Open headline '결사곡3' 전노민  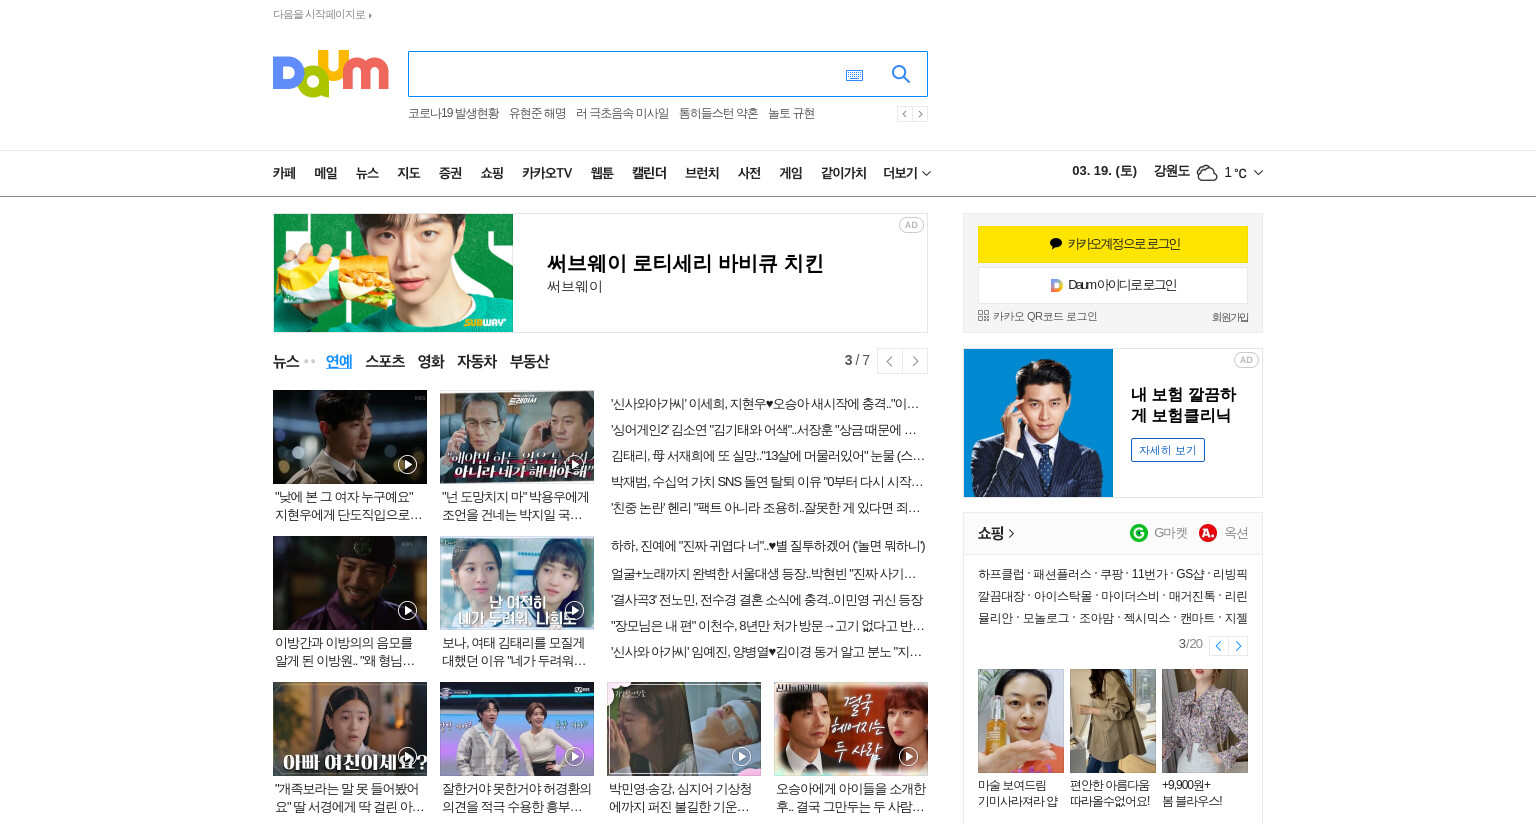click(767, 600)
